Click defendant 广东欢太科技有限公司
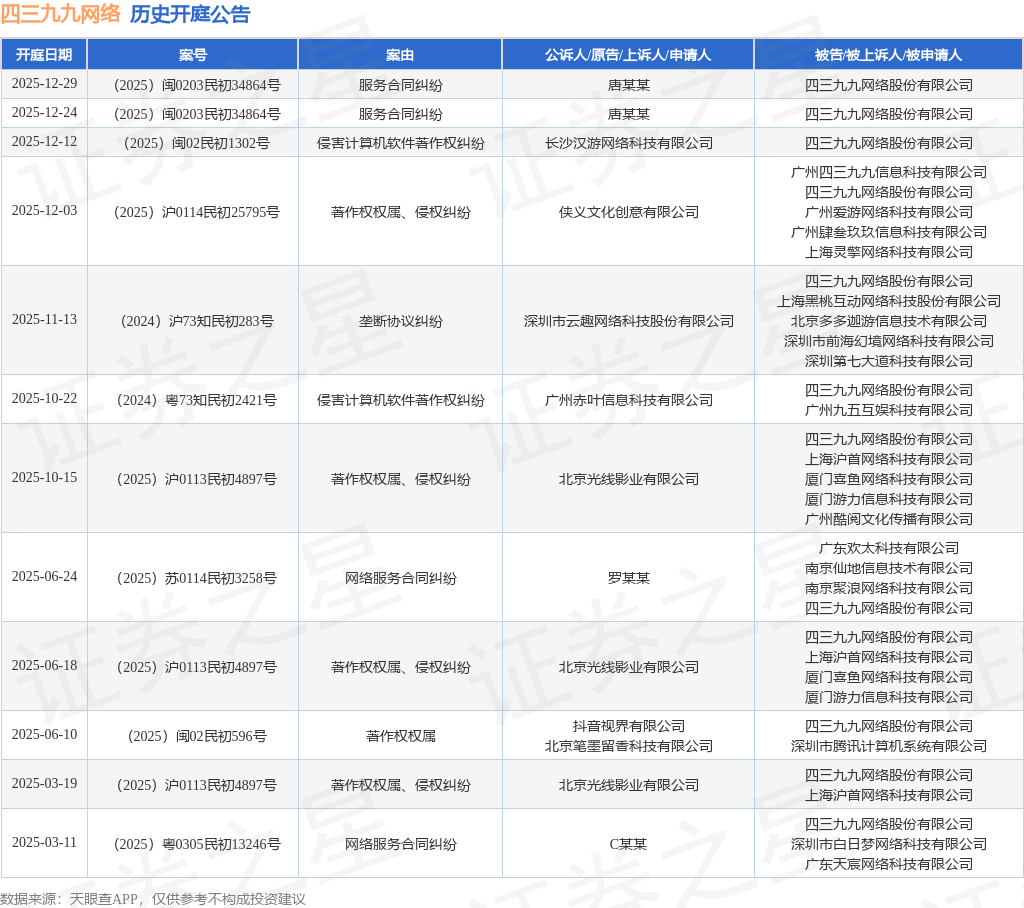 click(888, 548)
